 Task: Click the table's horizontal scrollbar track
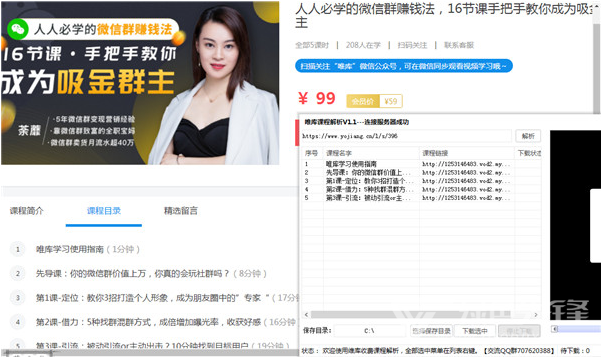tap(421, 315)
